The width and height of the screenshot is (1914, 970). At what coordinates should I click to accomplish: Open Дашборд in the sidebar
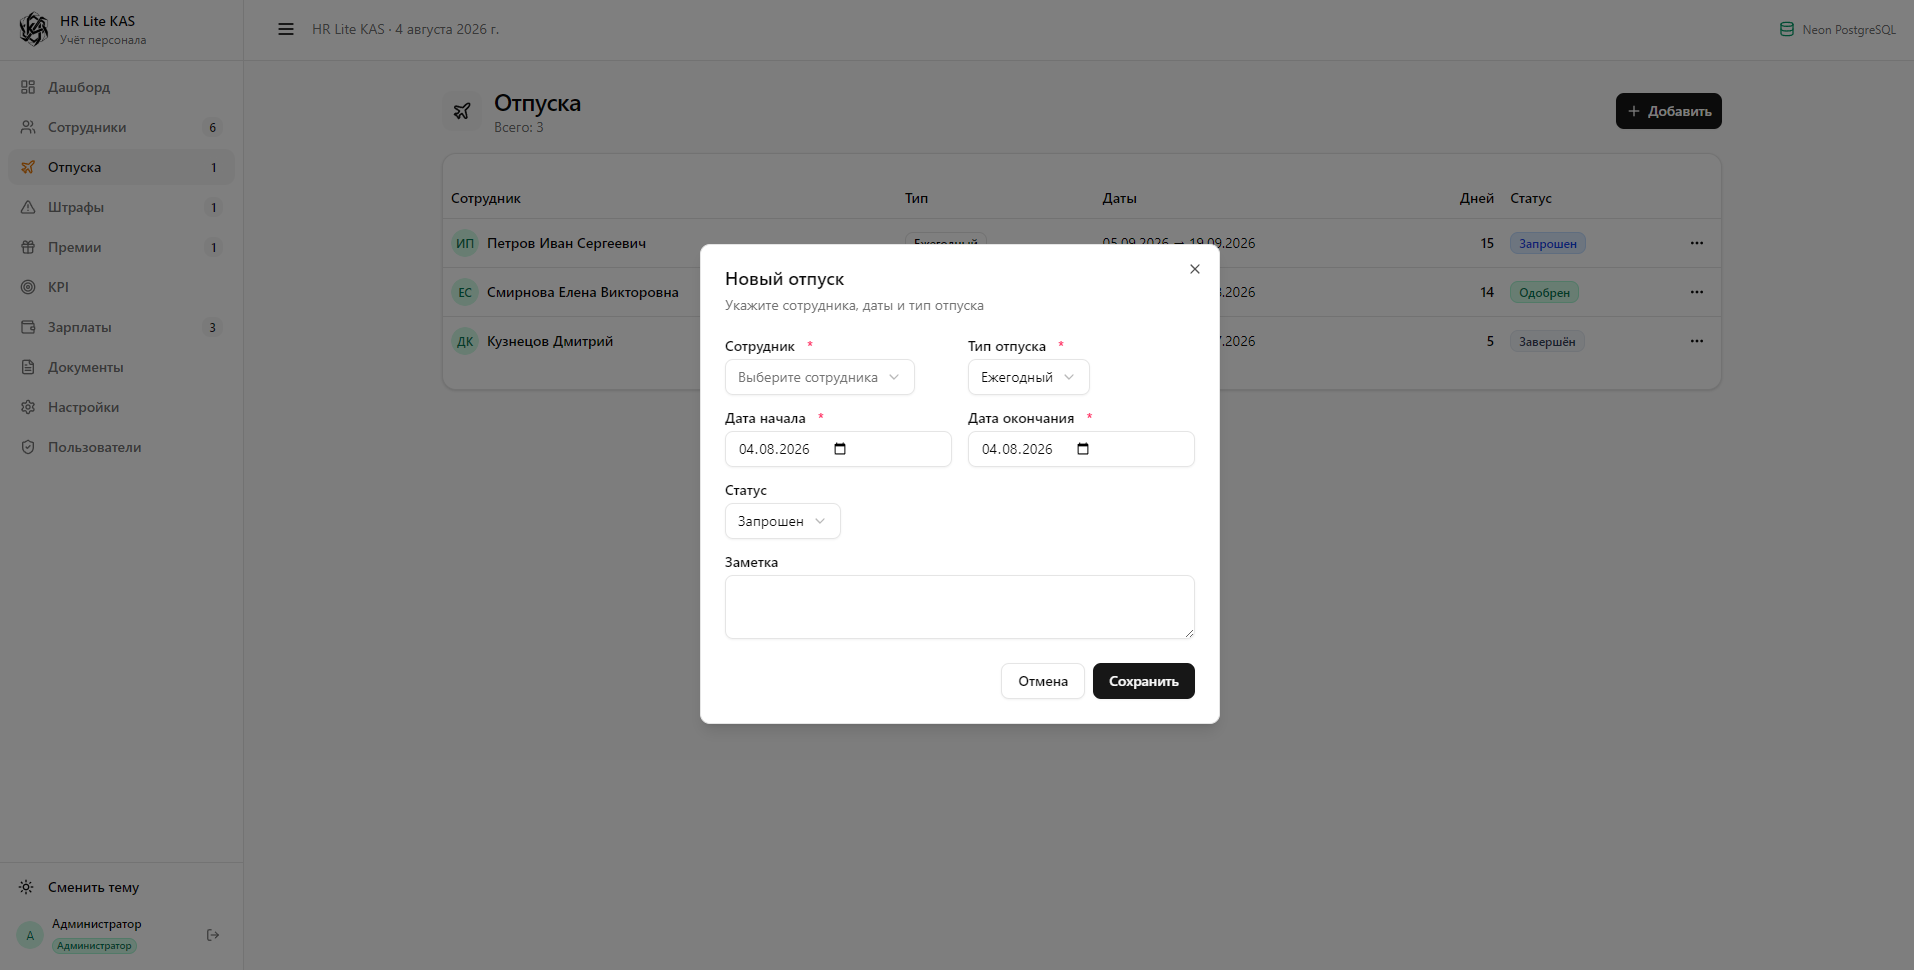(121, 87)
